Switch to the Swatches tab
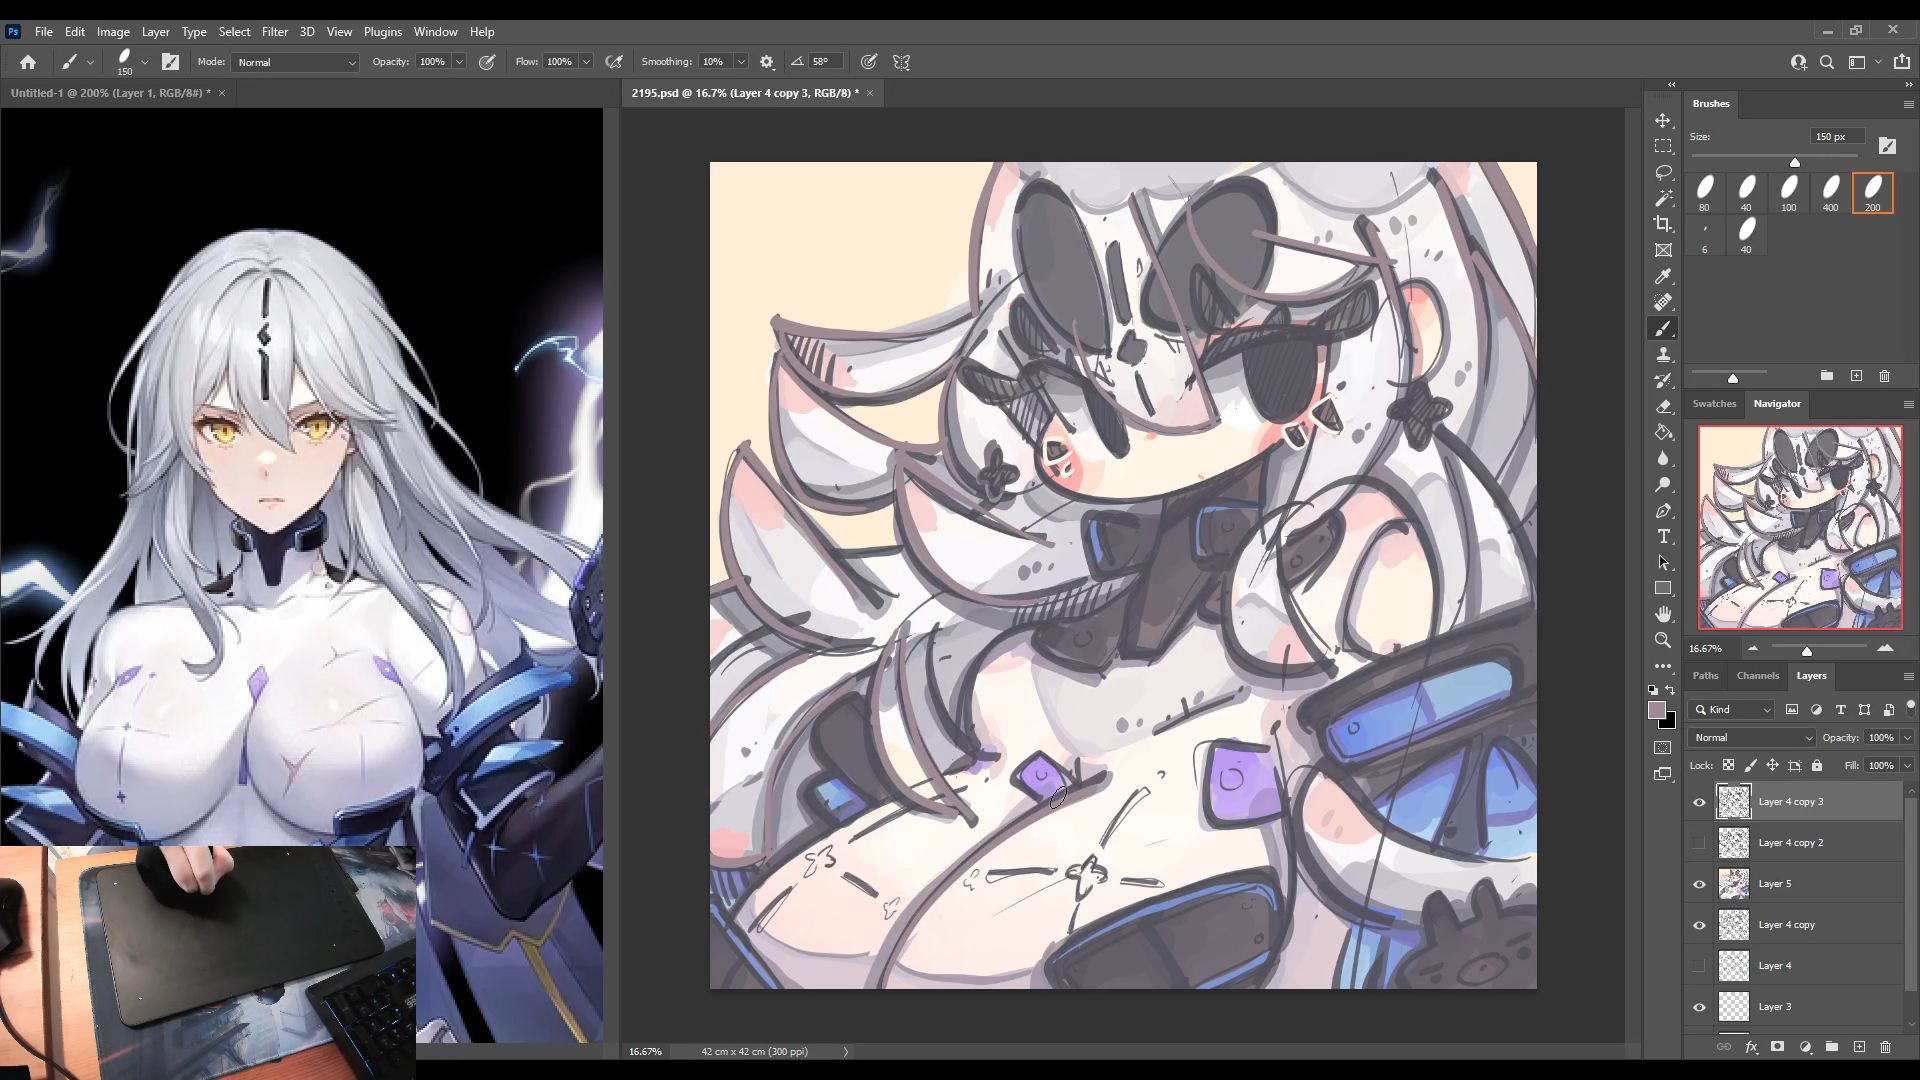This screenshot has width=1920, height=1080. tap(1714, 404)
